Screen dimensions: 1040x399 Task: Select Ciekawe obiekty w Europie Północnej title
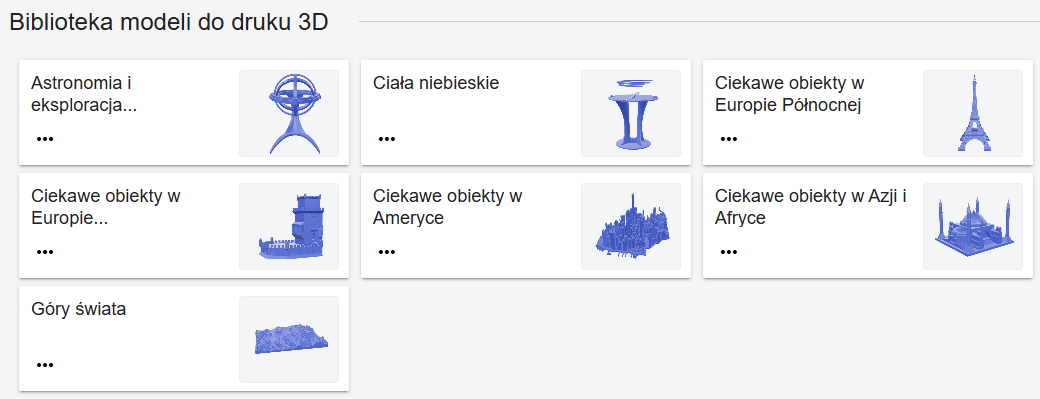click(x=788, y=94)
